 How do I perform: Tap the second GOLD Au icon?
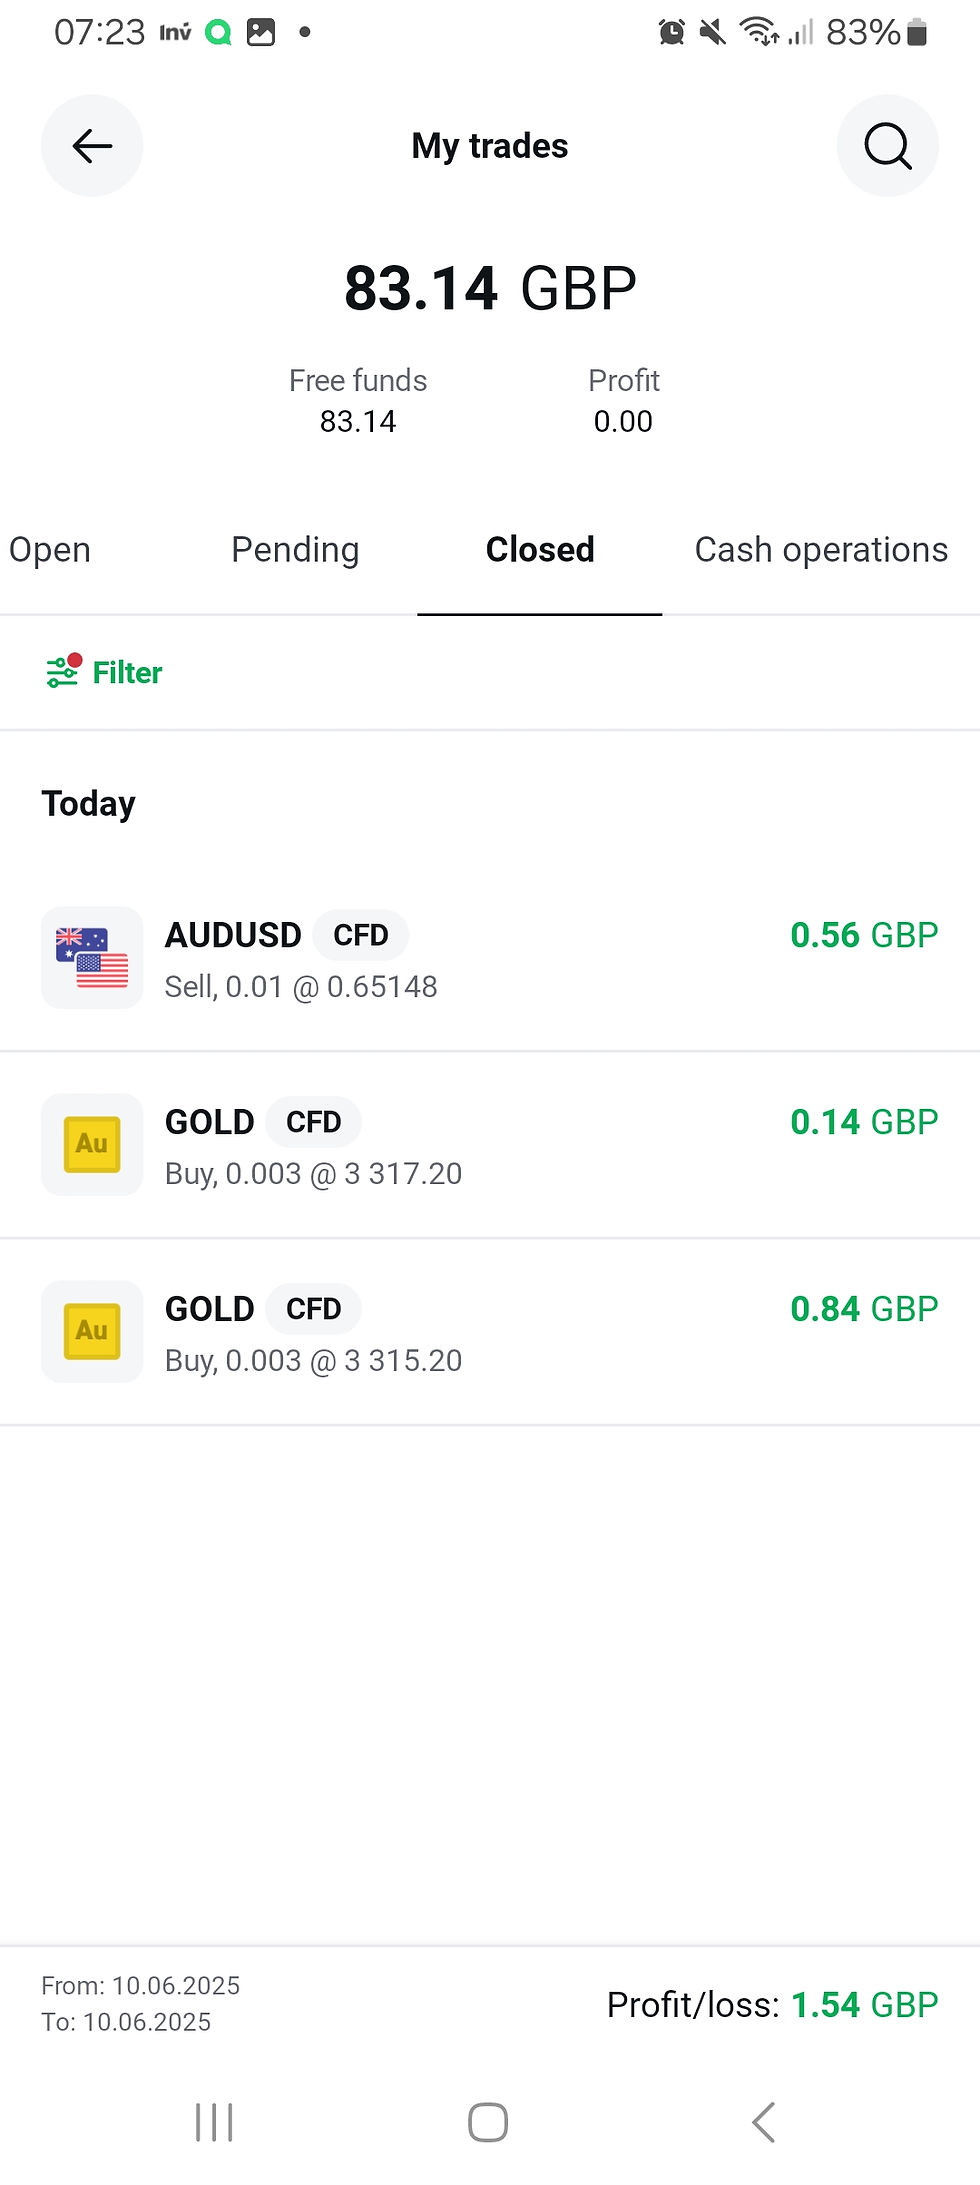click(x=92, y=1332)
